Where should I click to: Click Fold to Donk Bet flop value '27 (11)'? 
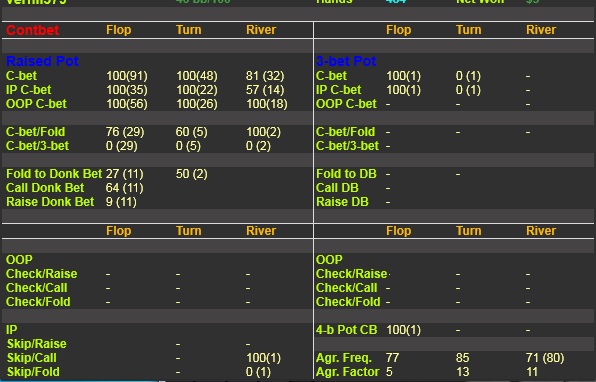click(125, 174)
